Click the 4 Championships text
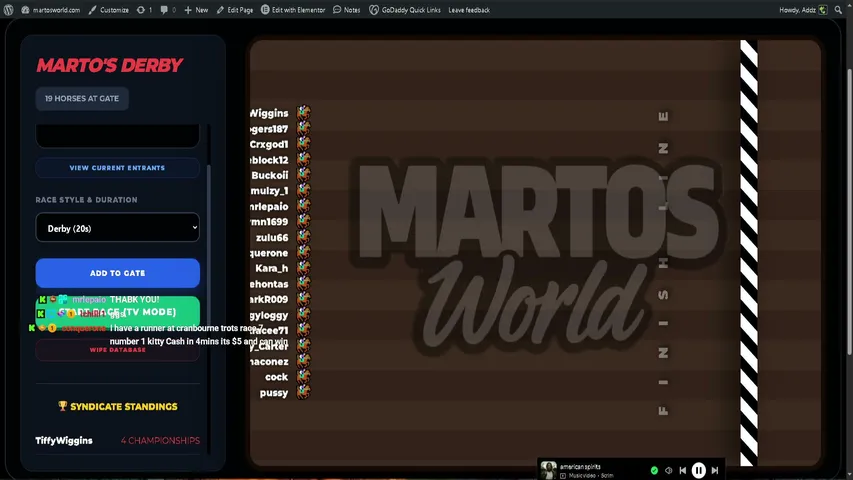Screen dimensions: 853x480 click(x=160, y=440)
